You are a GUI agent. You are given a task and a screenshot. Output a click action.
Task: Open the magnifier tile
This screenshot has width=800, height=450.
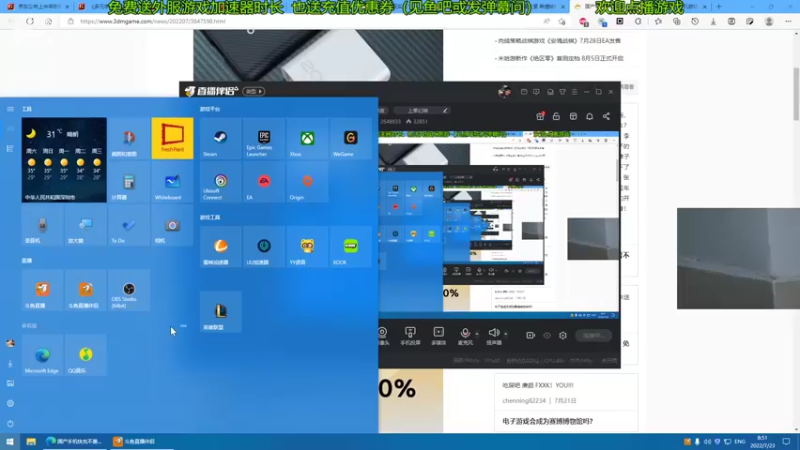coord(86,225)
